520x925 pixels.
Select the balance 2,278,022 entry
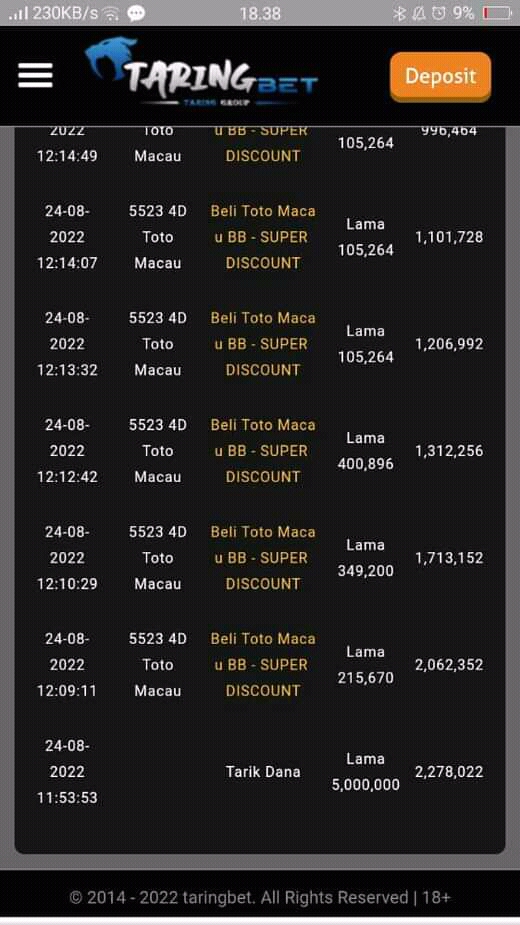click(x=449, y=772)
